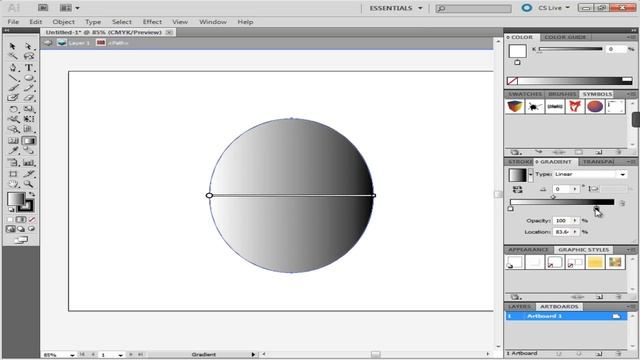
Task: Set paint mode to Gradient button
Action: point(21,220)
